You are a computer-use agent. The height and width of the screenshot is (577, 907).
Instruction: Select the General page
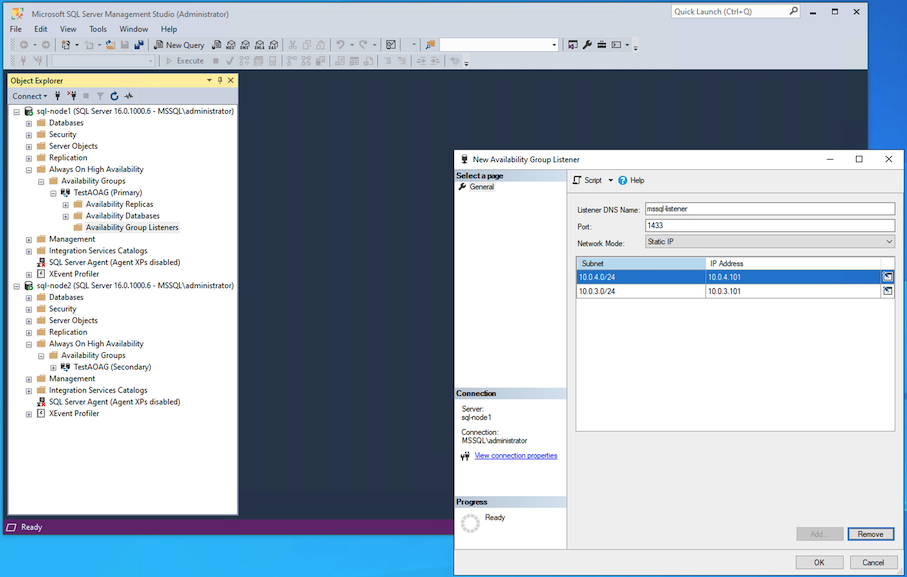pos(481,187)
